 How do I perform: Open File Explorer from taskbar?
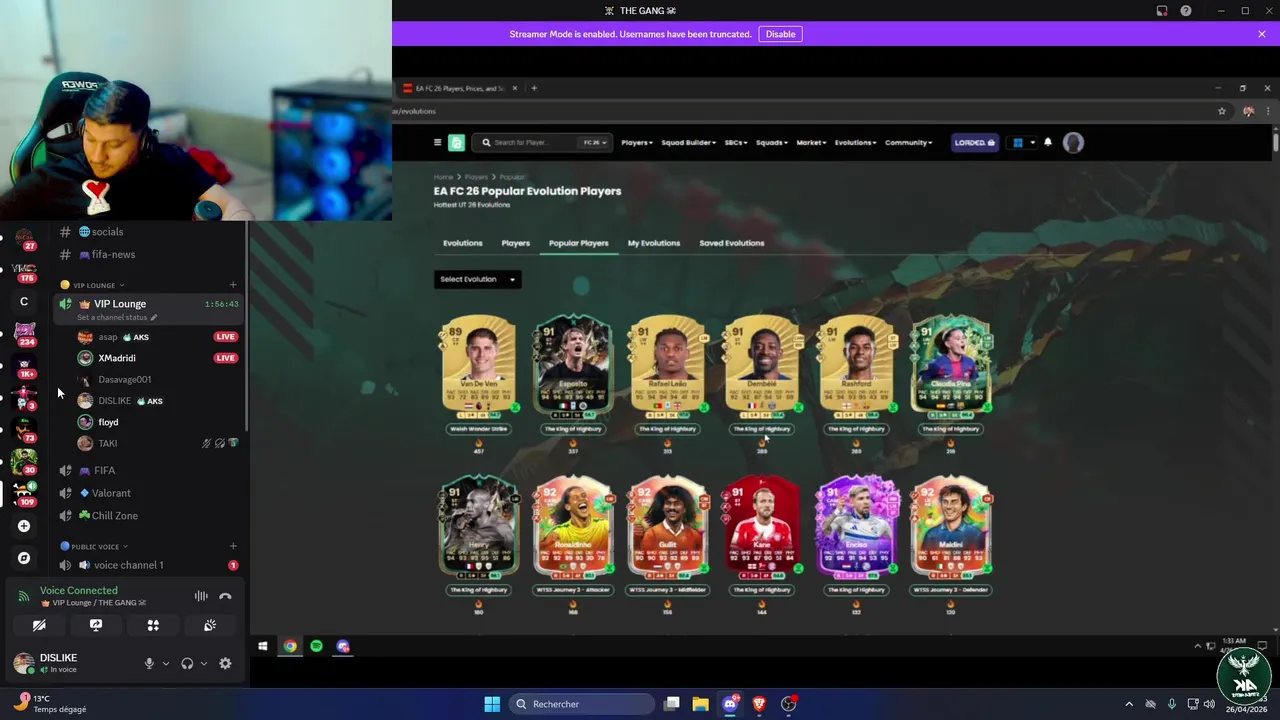[700, 704]
